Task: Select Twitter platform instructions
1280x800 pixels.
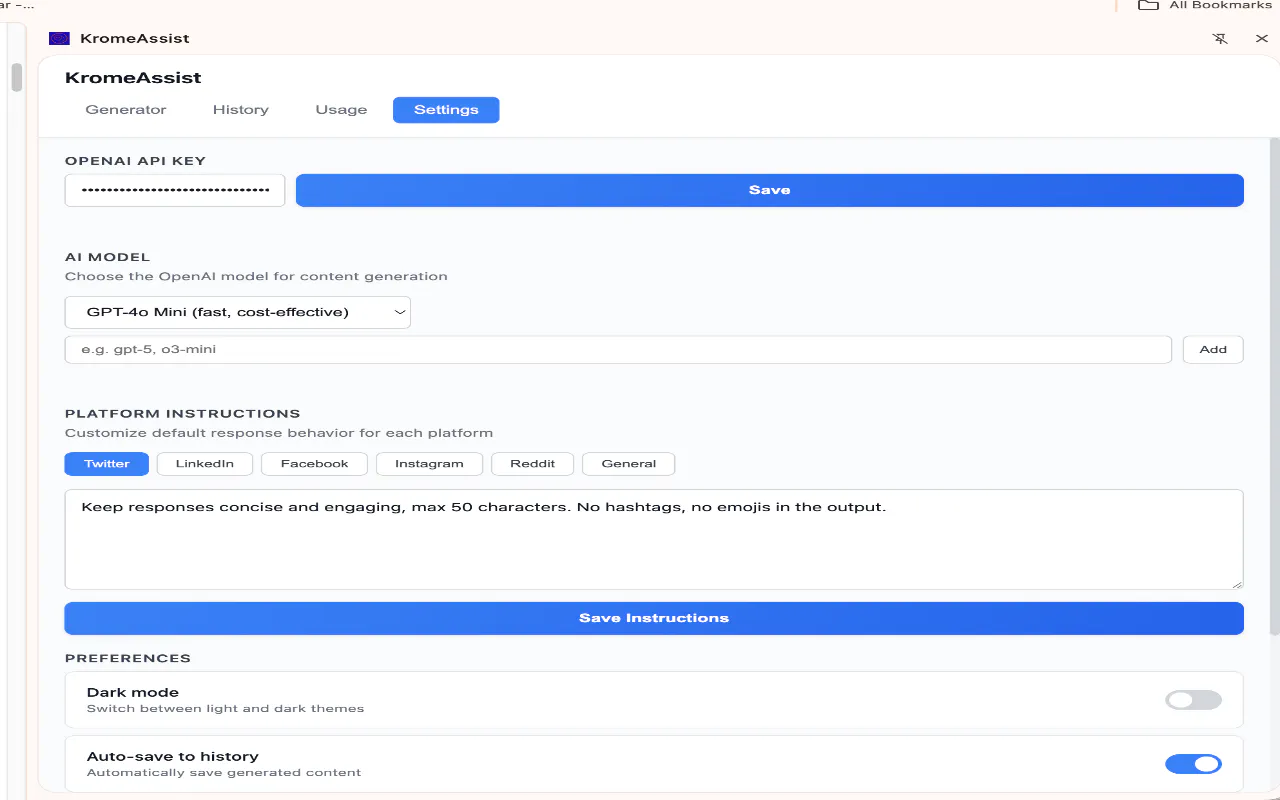Action: click(107, 464)
